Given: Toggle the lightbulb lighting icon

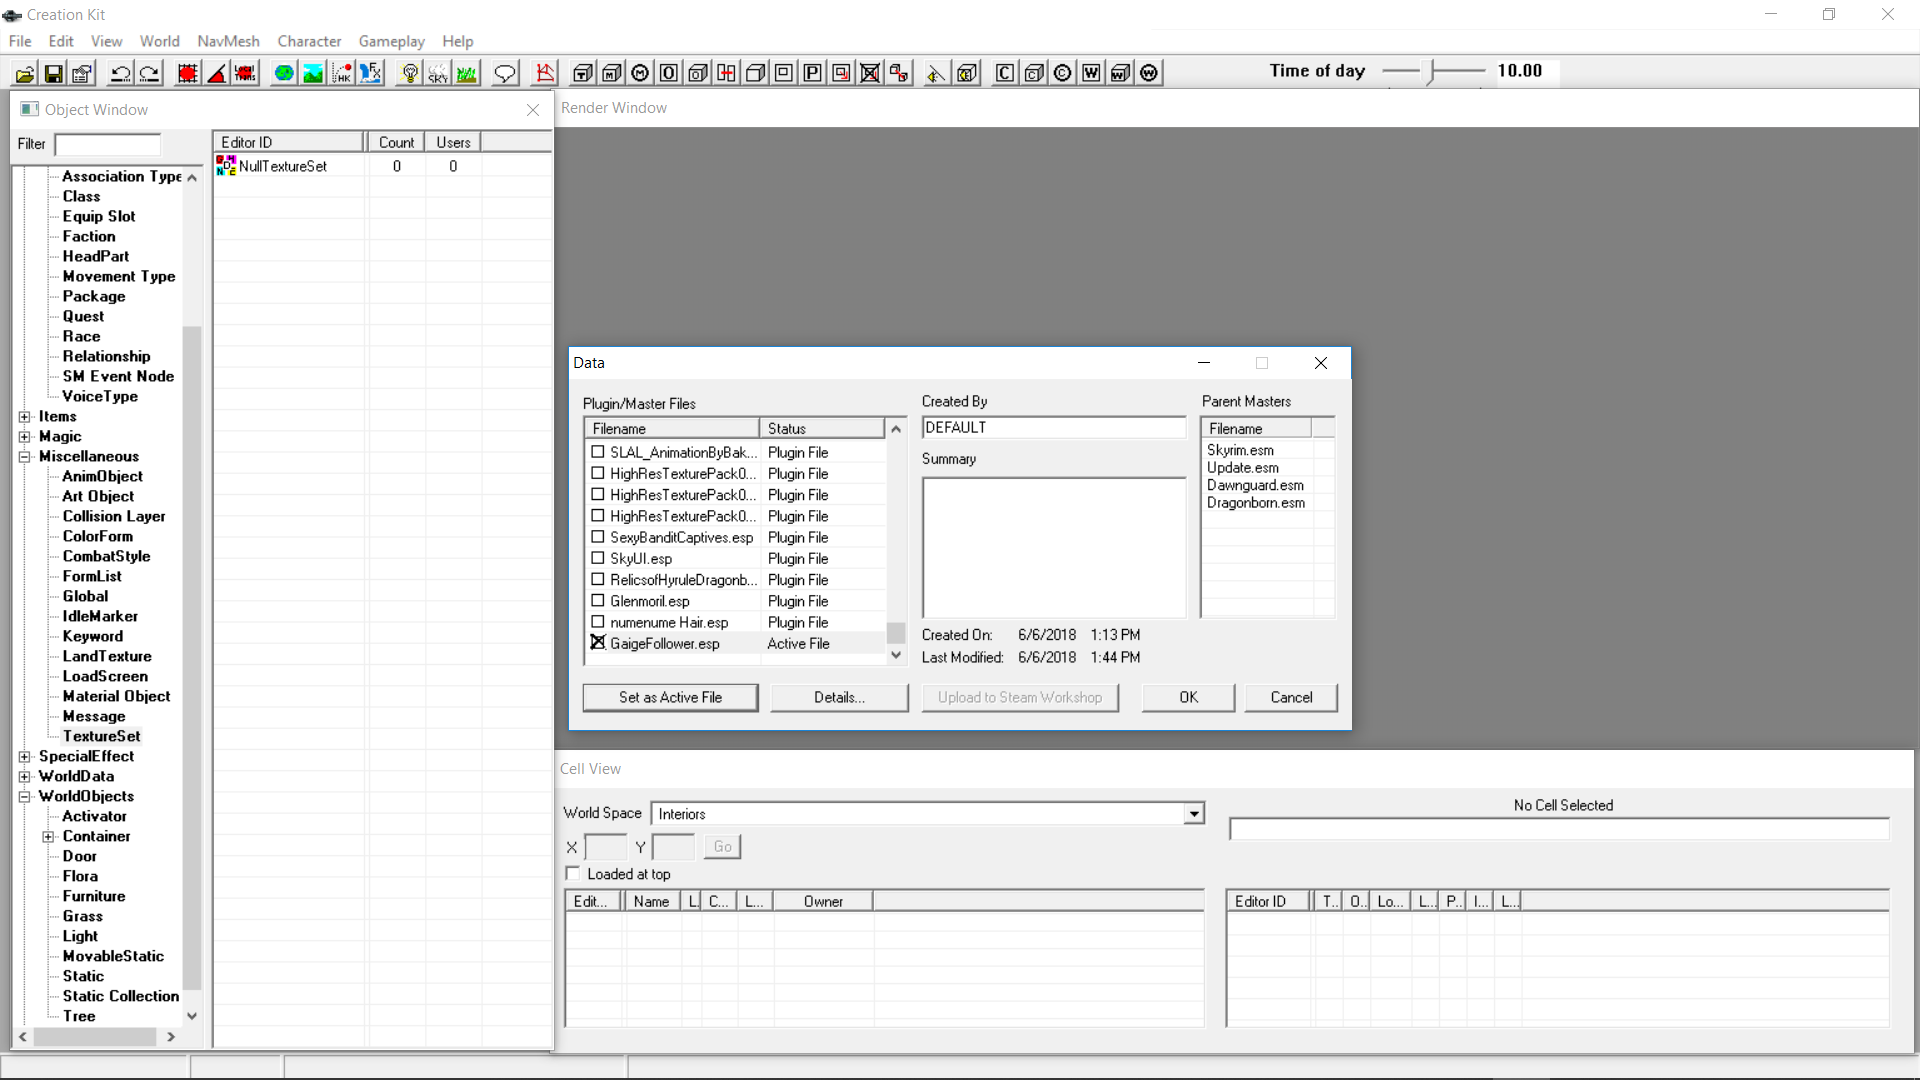Looking at the screenshot, I should click(409, 73).
